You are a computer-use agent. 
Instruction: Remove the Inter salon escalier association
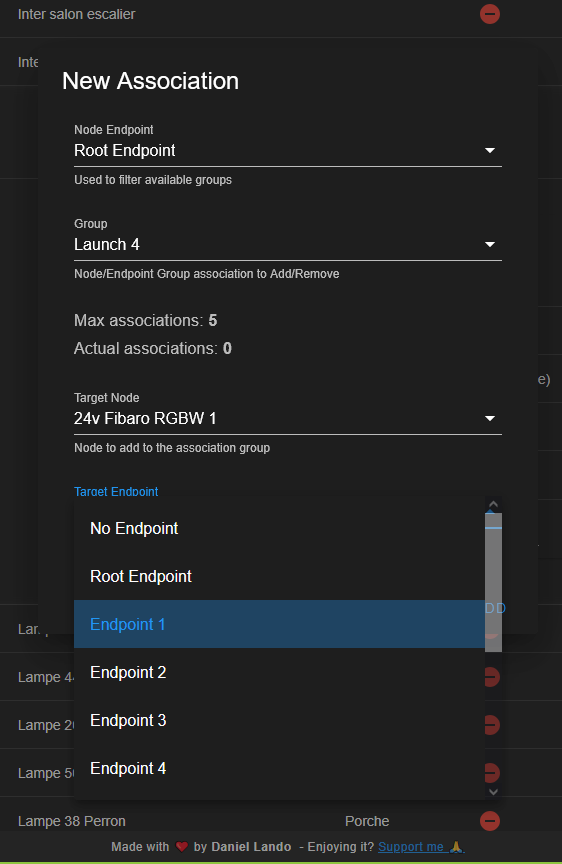click(x=490, y=14)
